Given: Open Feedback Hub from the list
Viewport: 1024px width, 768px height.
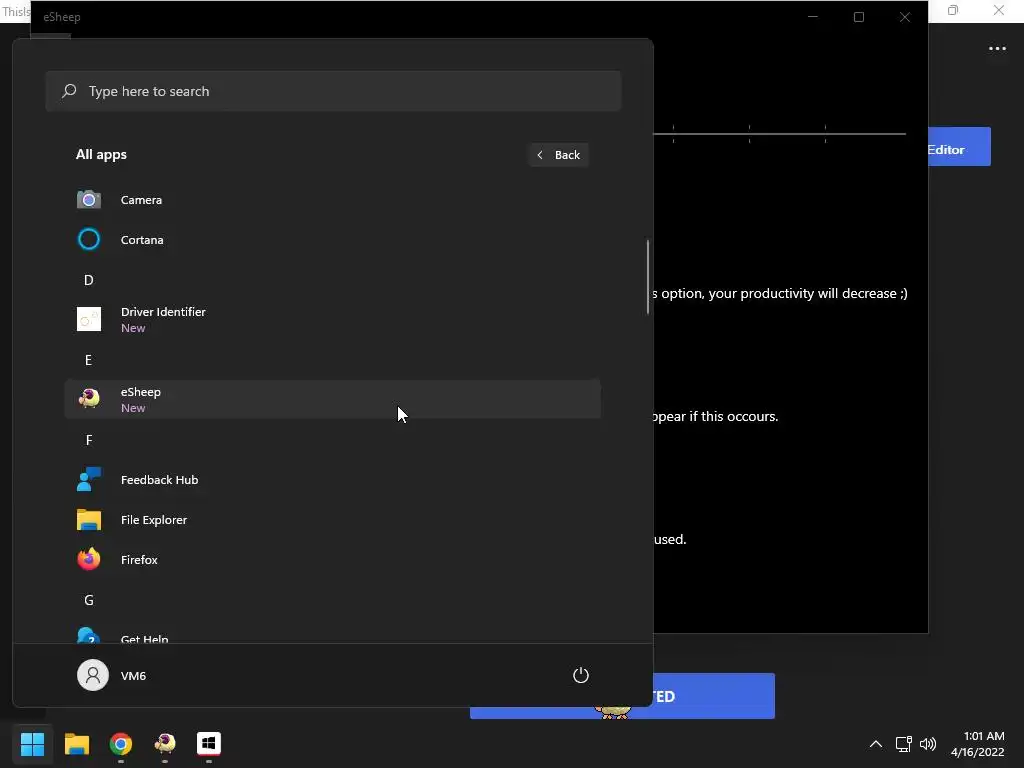Looking at the screenshot, I should point(332,479).
